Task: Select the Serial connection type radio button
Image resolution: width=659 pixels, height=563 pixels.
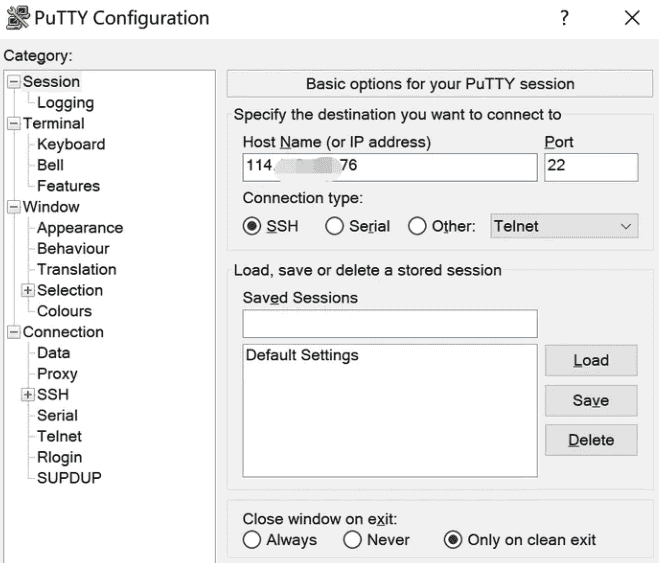Action: tap(334, 226)
